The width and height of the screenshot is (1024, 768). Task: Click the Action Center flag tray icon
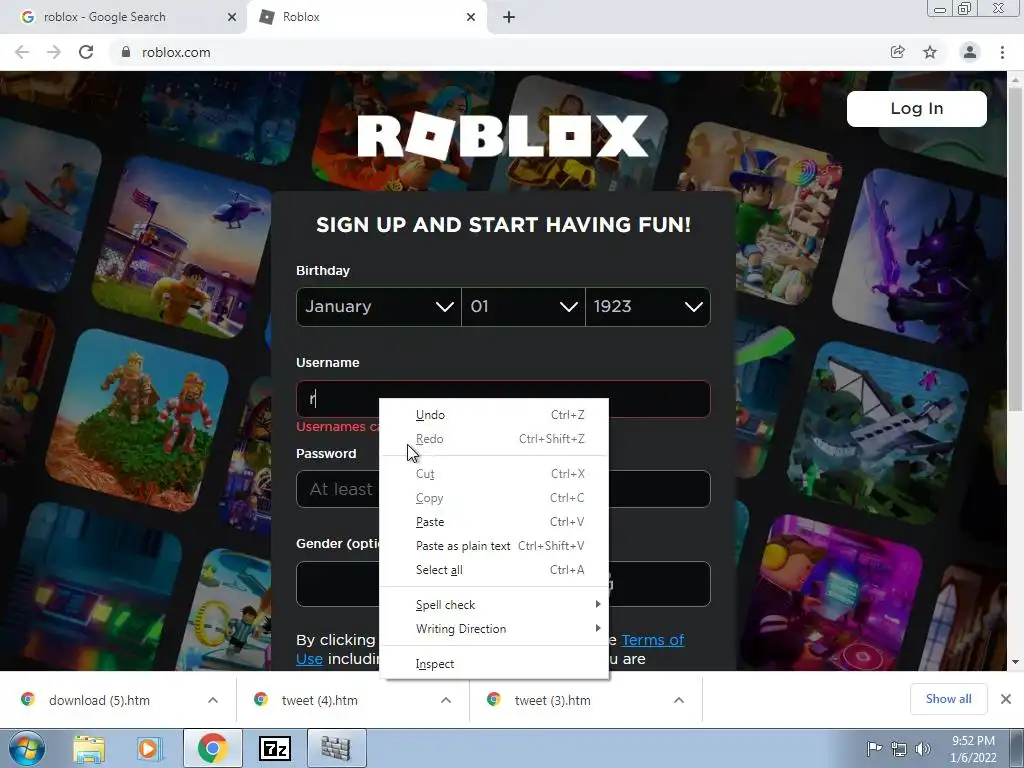pyautogui.click(x=874, y=748)
